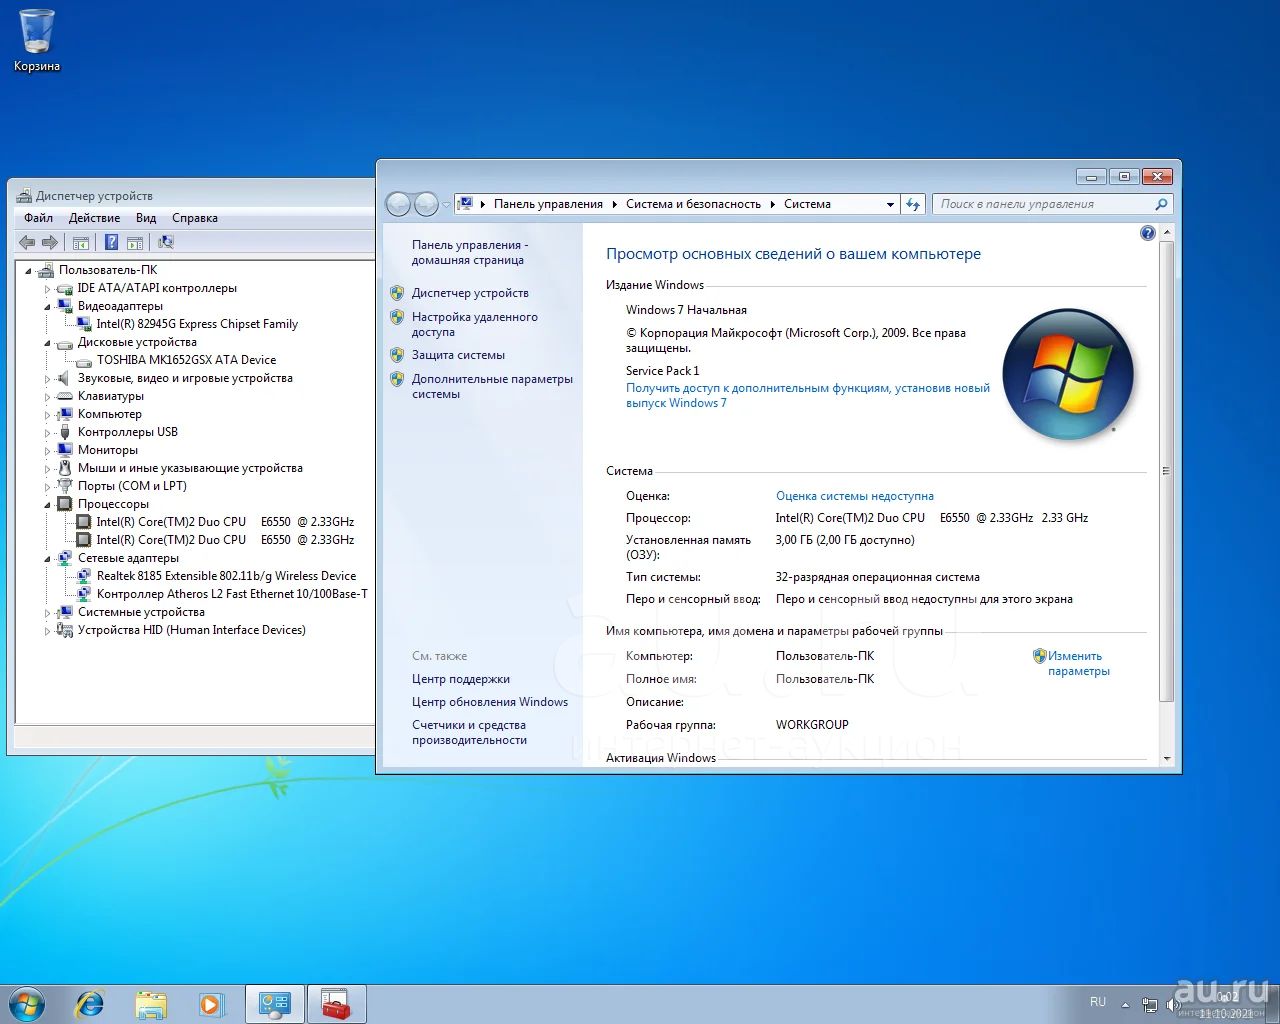Collapse the Сетевые адаптеры node
Viewport: 1280px width, 1024px height.
(x=47, y=559)
